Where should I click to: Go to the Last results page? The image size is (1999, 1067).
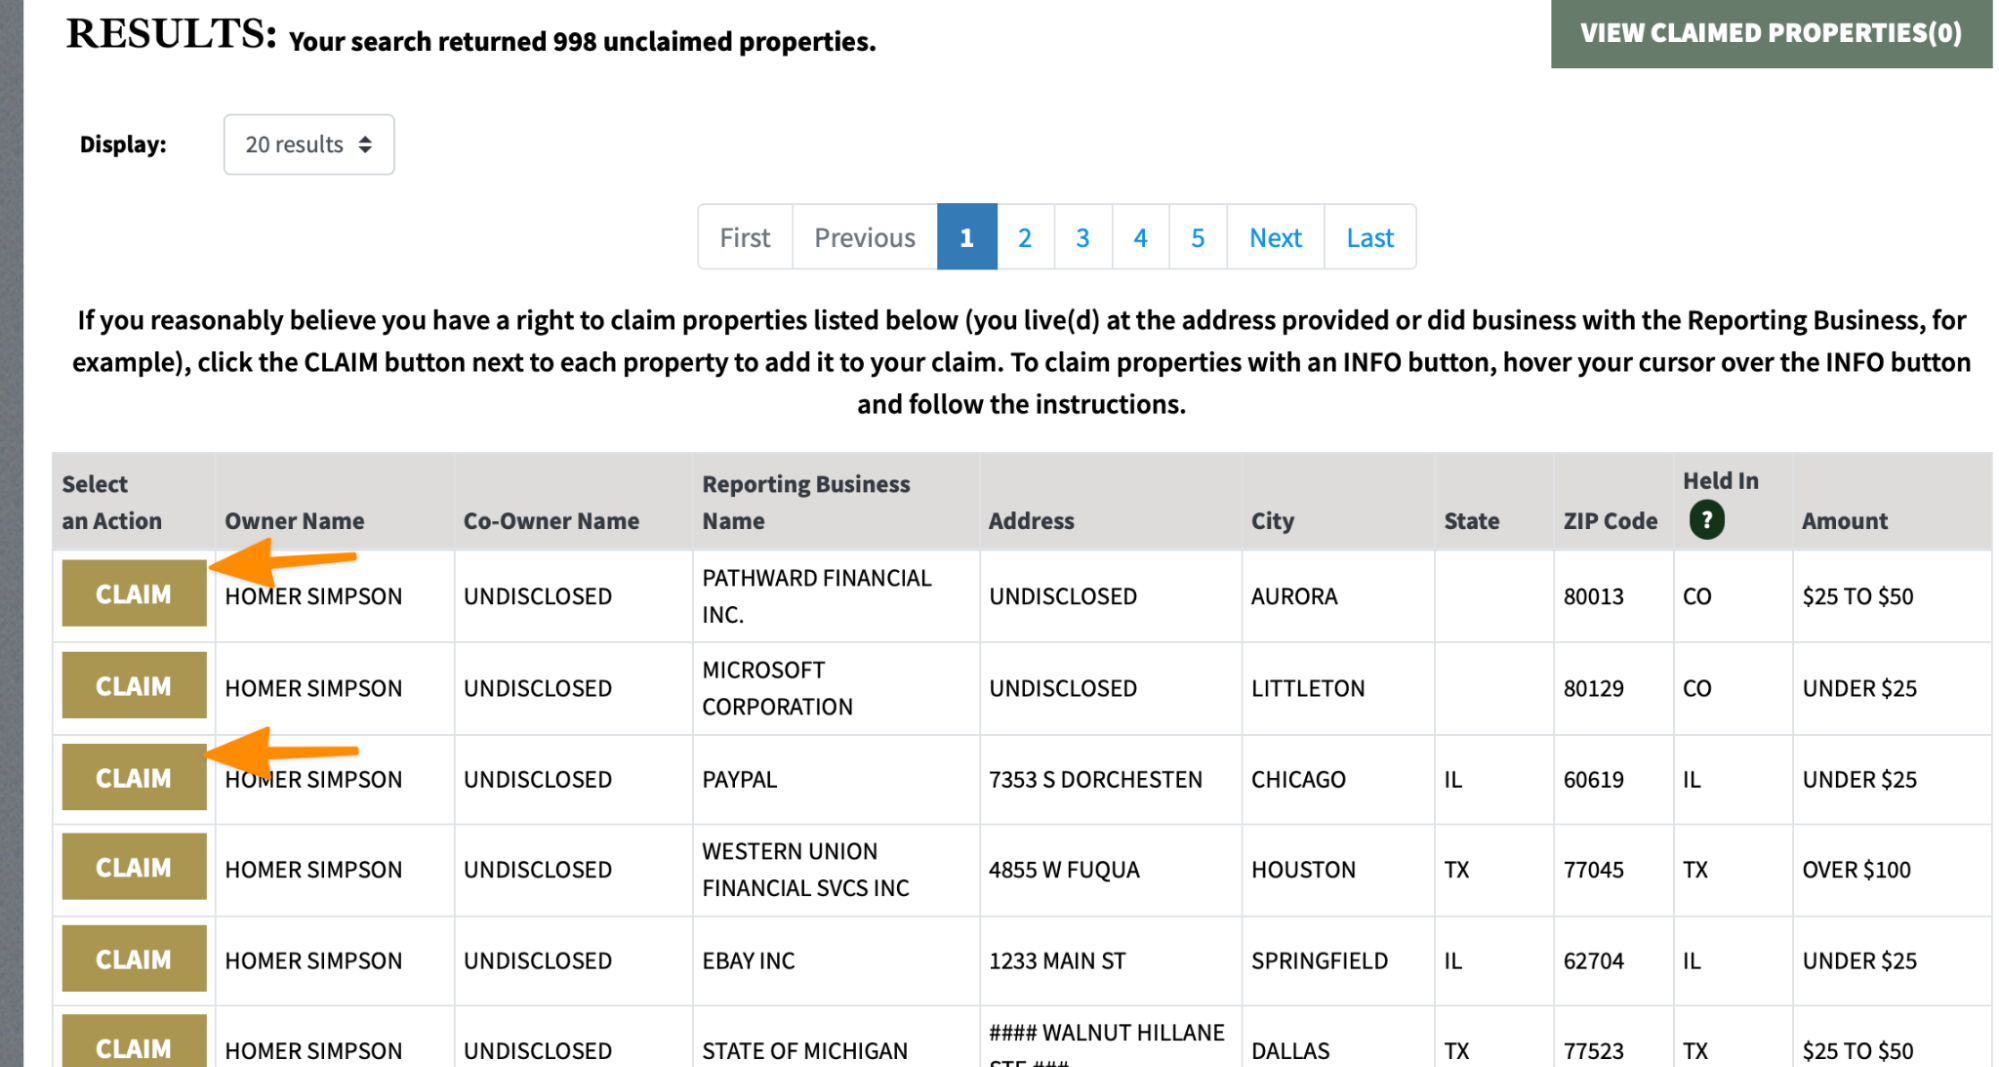pos(1370,237)
